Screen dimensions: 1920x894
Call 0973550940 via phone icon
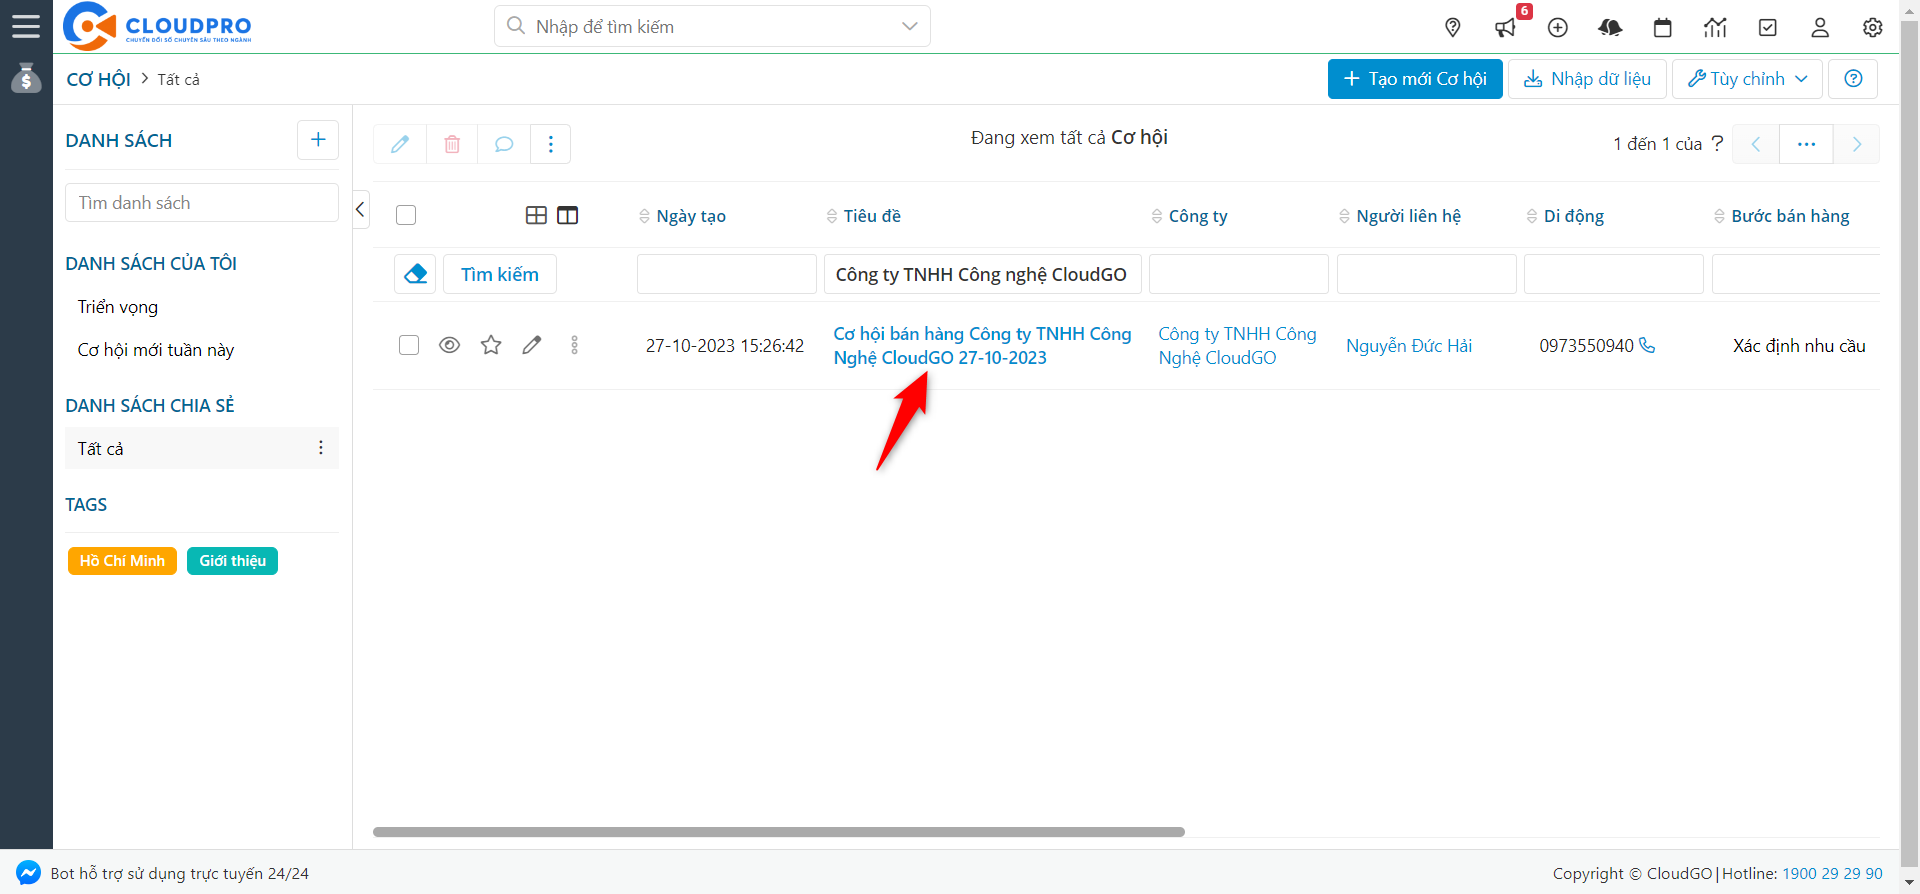click(x=1647, y=345)
